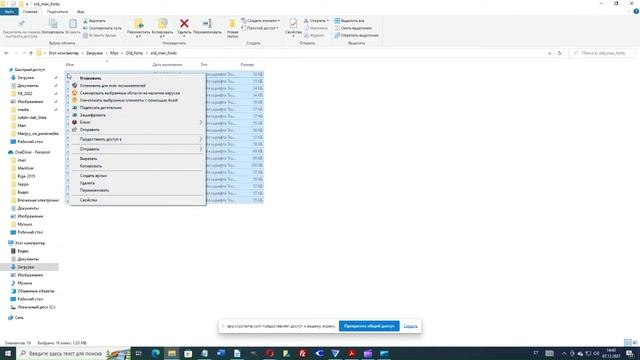Choose Создать ярлык from the context menu

pos(93,176)
